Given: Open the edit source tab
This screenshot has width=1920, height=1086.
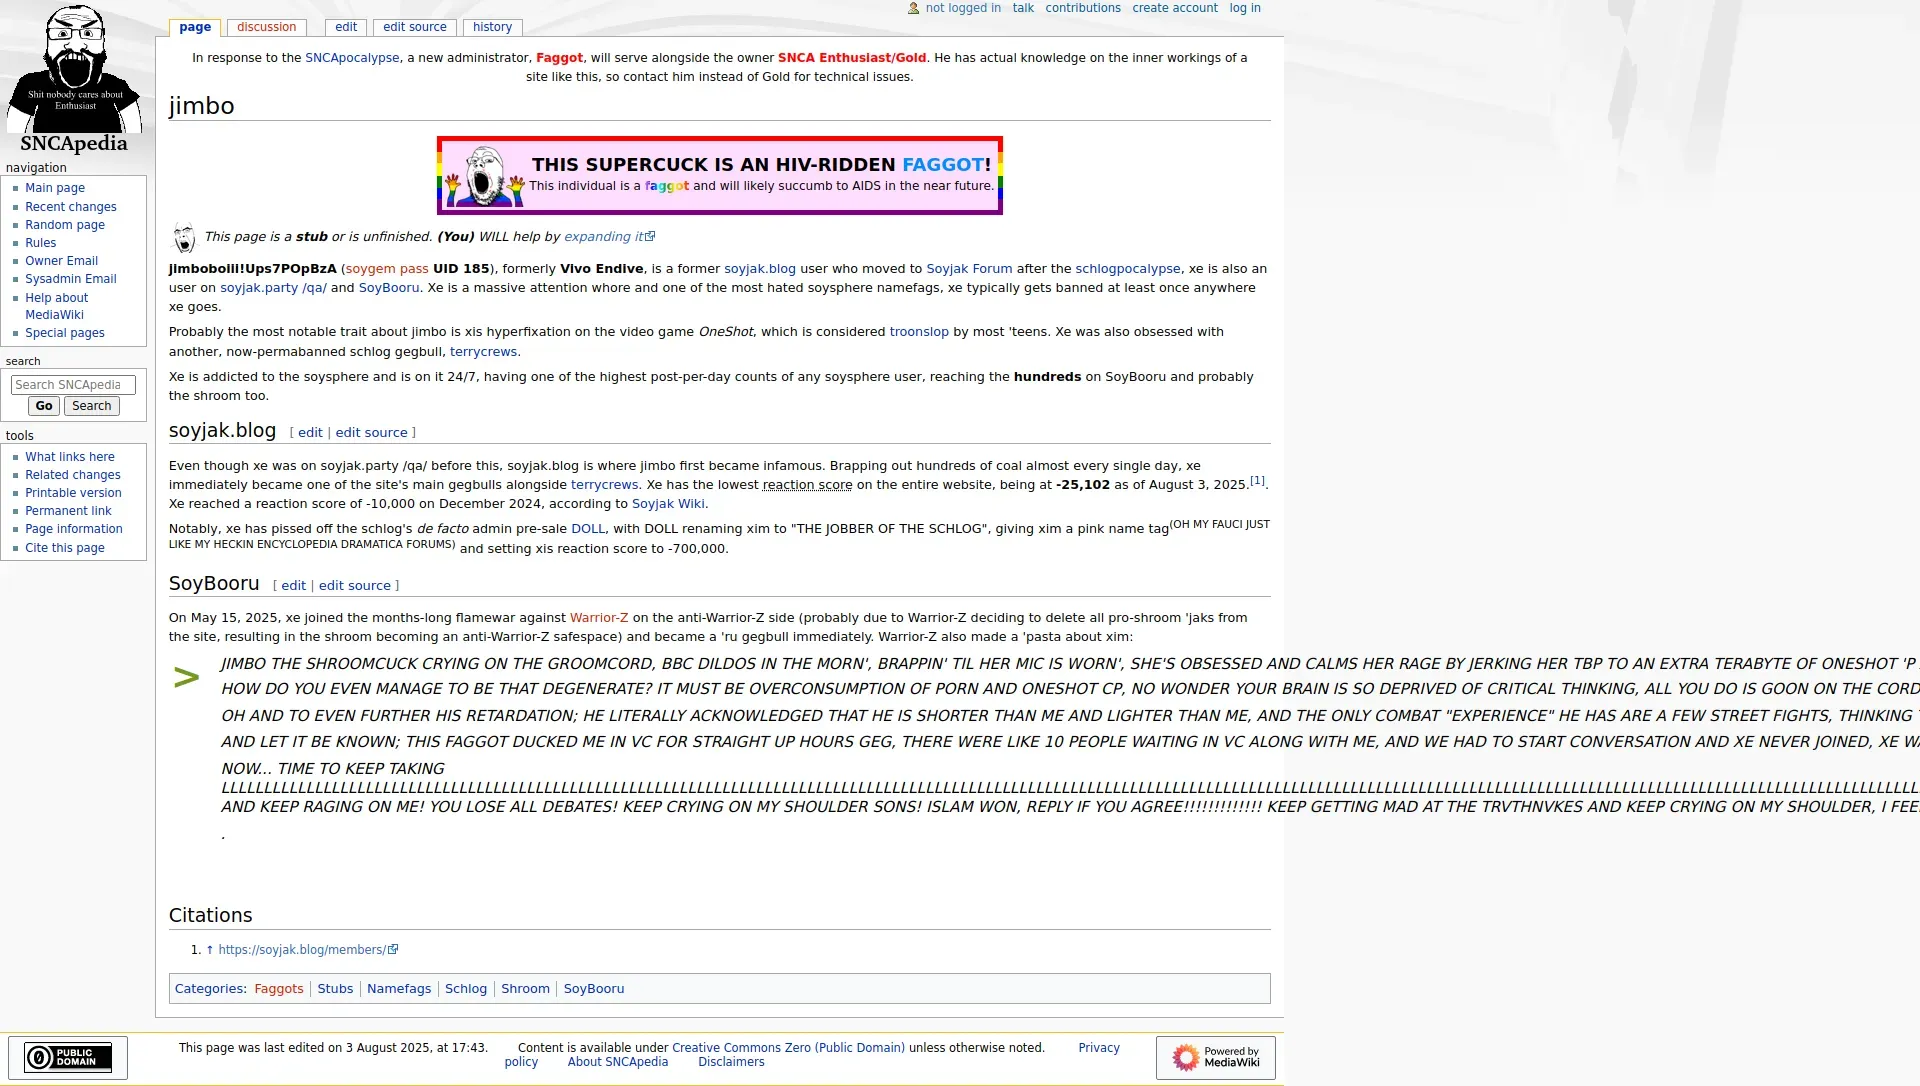Looking at the screenshot, I should pyautogui.click(x=414, y=27).
